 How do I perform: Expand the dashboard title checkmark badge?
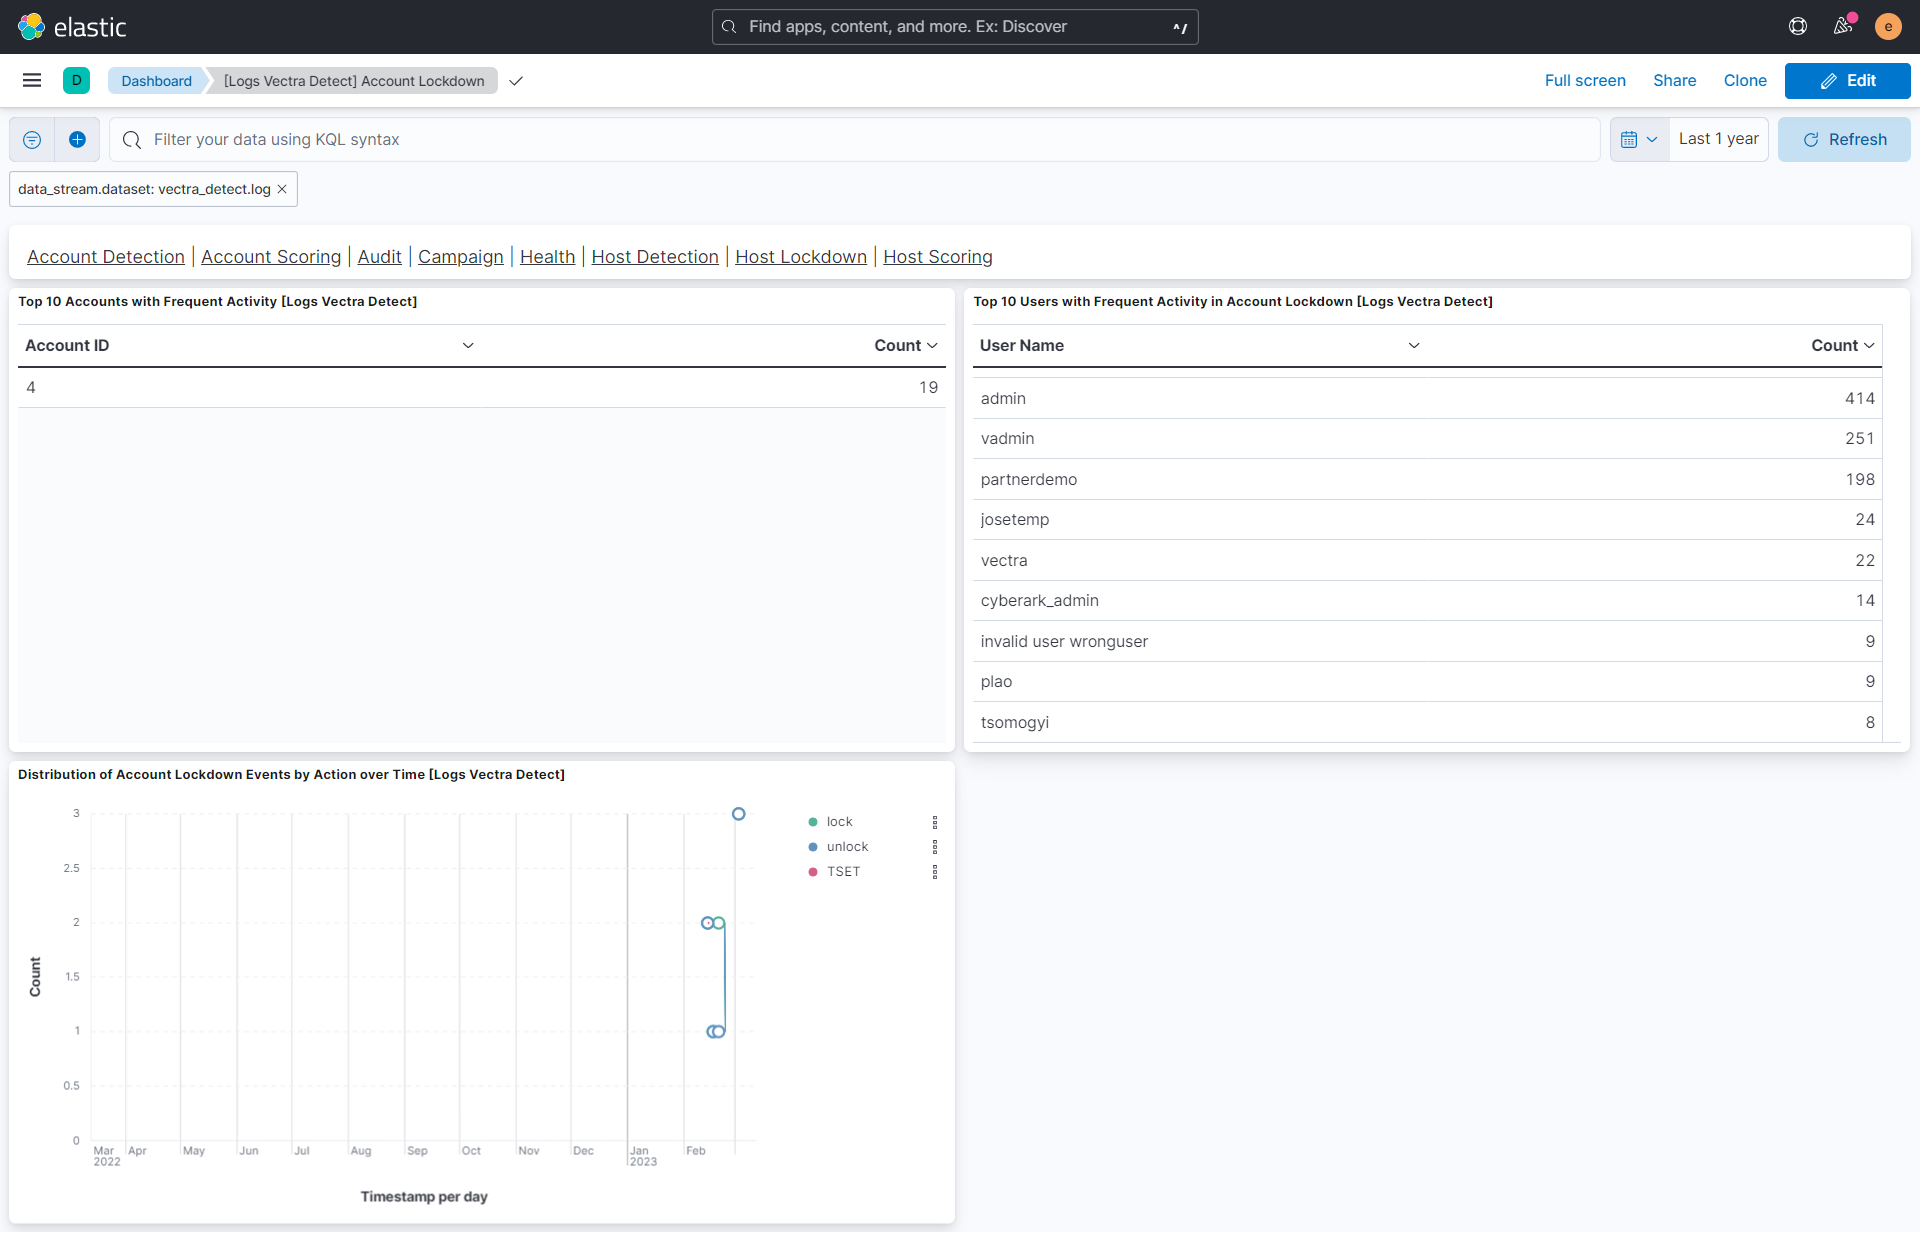click(516, 81)
